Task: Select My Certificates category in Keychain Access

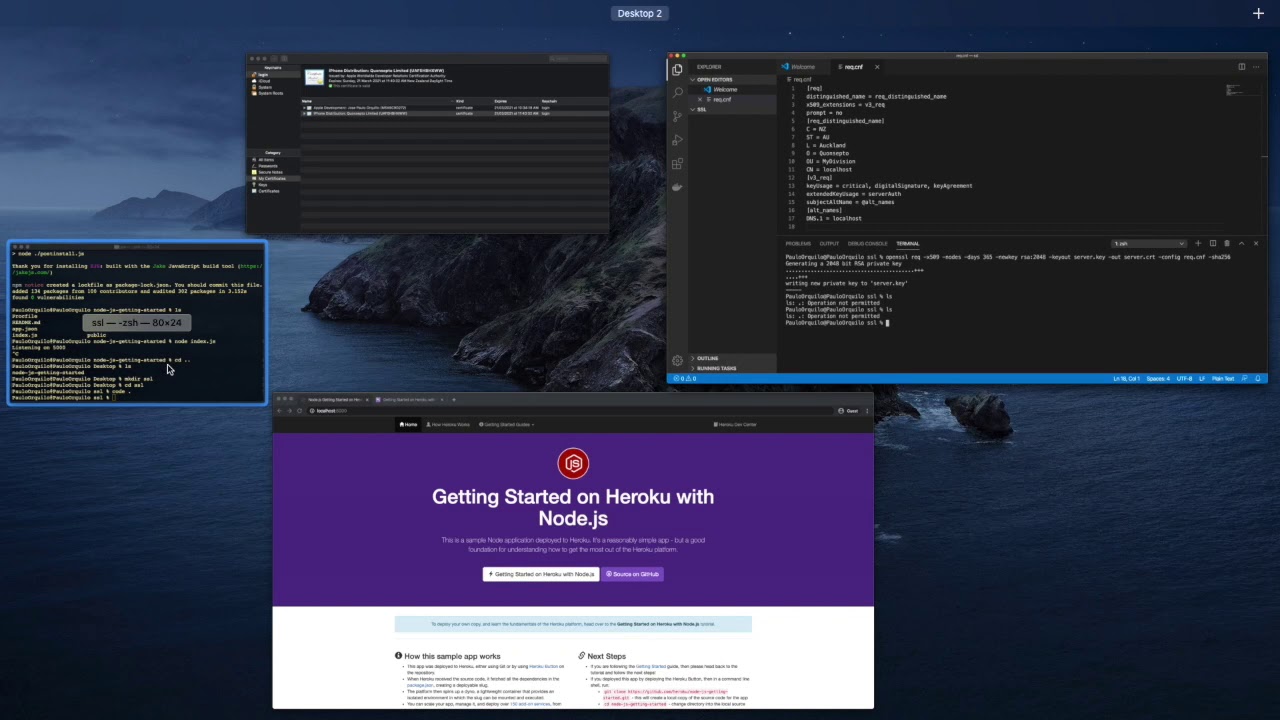Action: [272, 179]
